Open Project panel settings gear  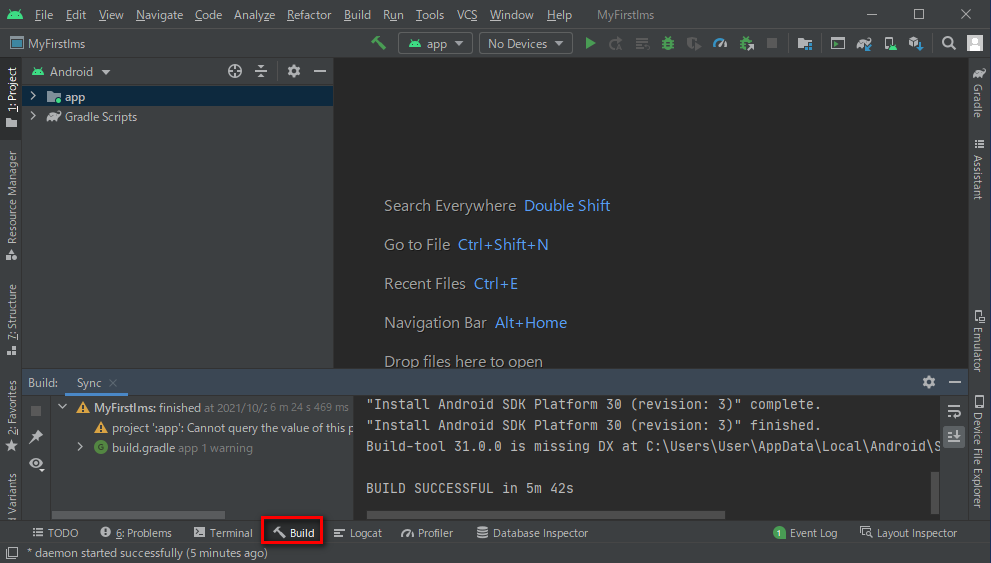click(294, 71)
